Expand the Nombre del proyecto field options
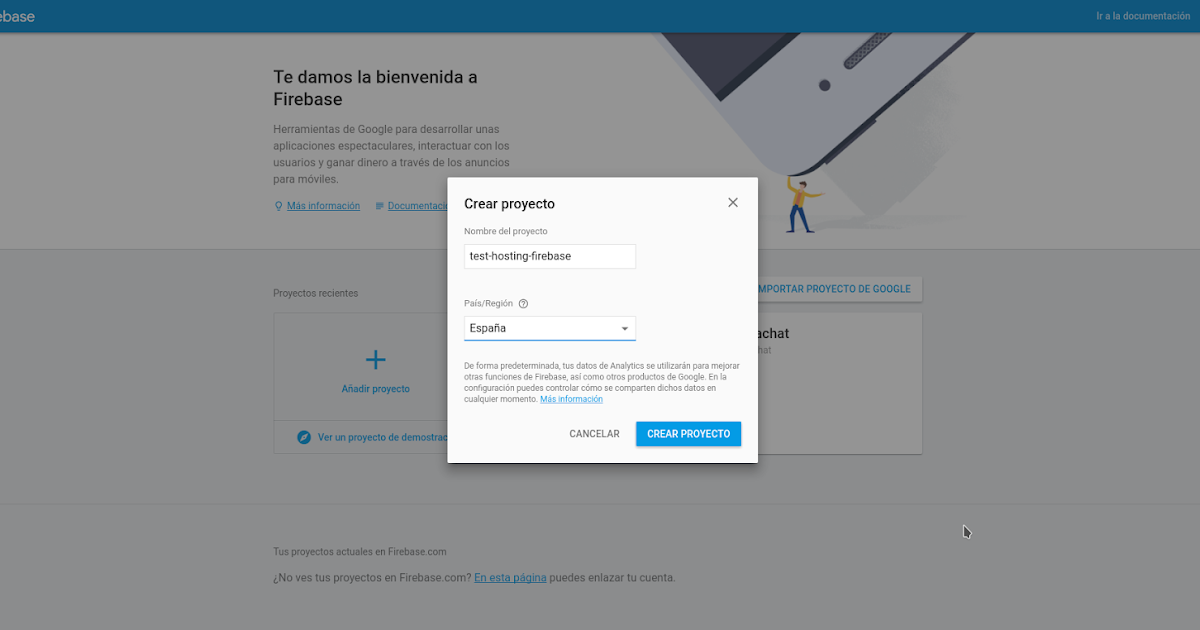Image resolution: width=1200 pixels, height=630 pixels. [x=550, y=256]
